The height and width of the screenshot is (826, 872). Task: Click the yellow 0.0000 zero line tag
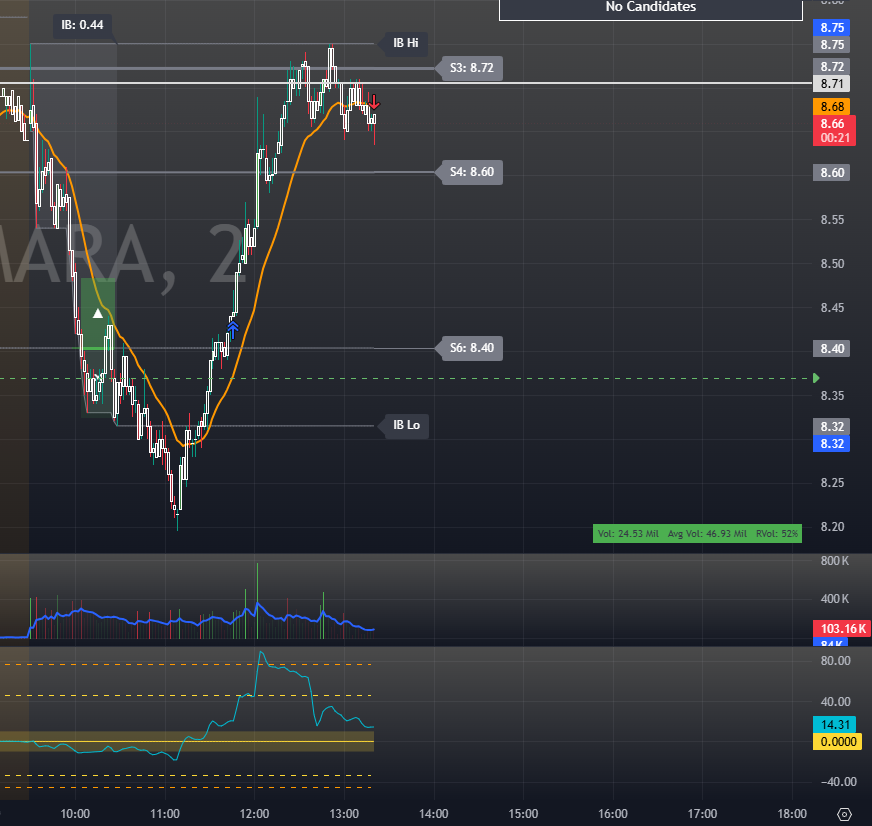838,741
